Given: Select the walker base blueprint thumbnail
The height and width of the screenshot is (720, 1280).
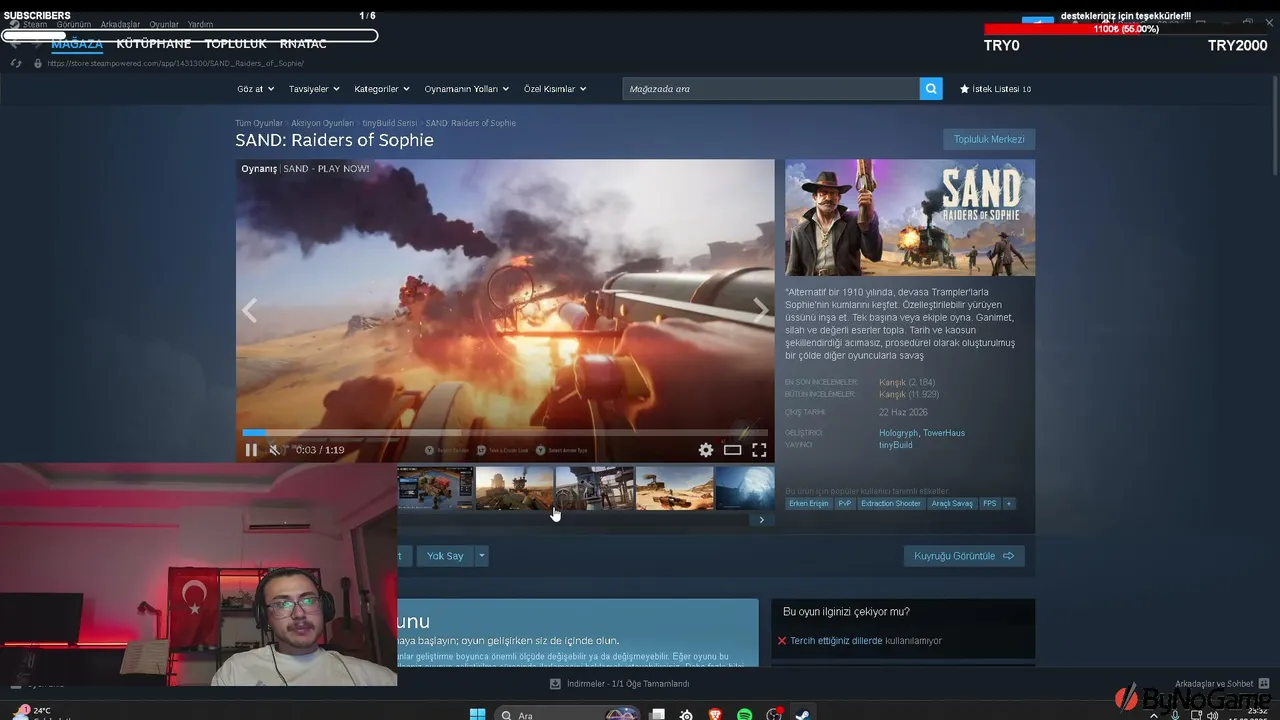Looking at the screenshot, I should [435, 488].
